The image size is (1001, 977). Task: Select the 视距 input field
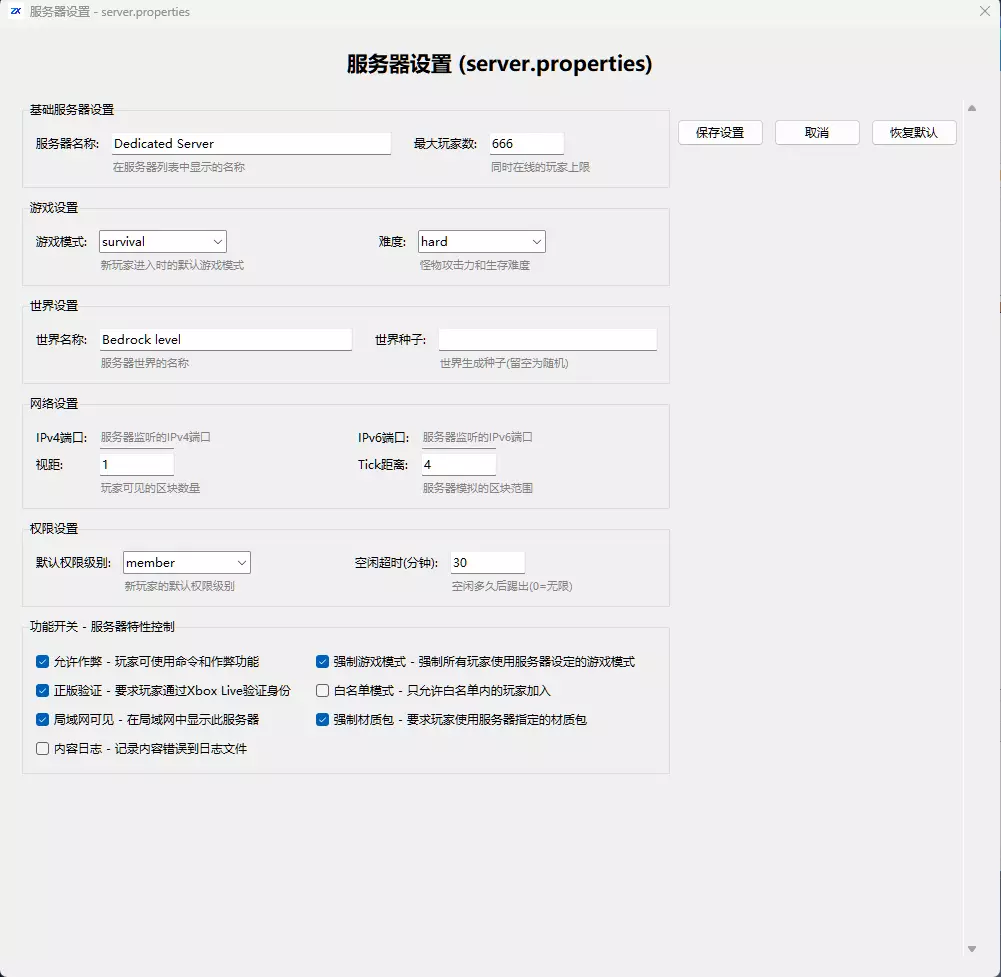(137, 465)
